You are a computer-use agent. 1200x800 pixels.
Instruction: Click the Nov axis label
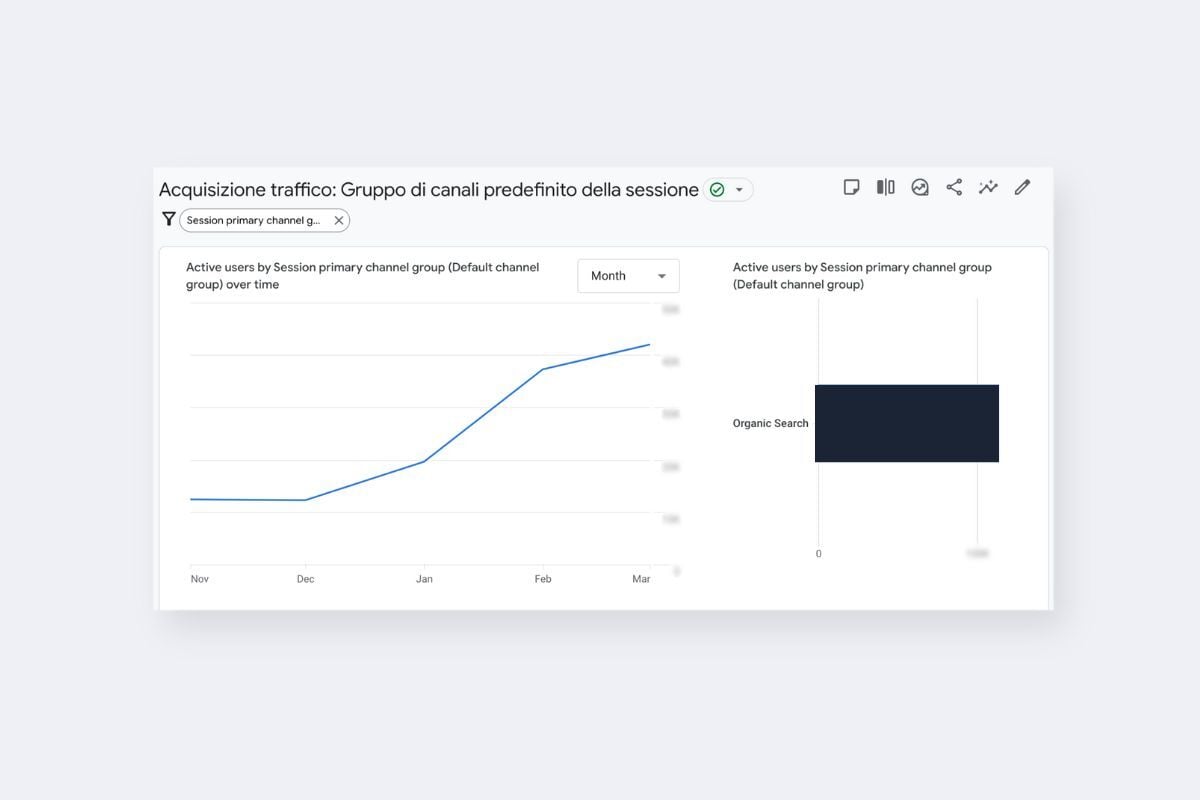pyautogui.click(x=199, y=579)
